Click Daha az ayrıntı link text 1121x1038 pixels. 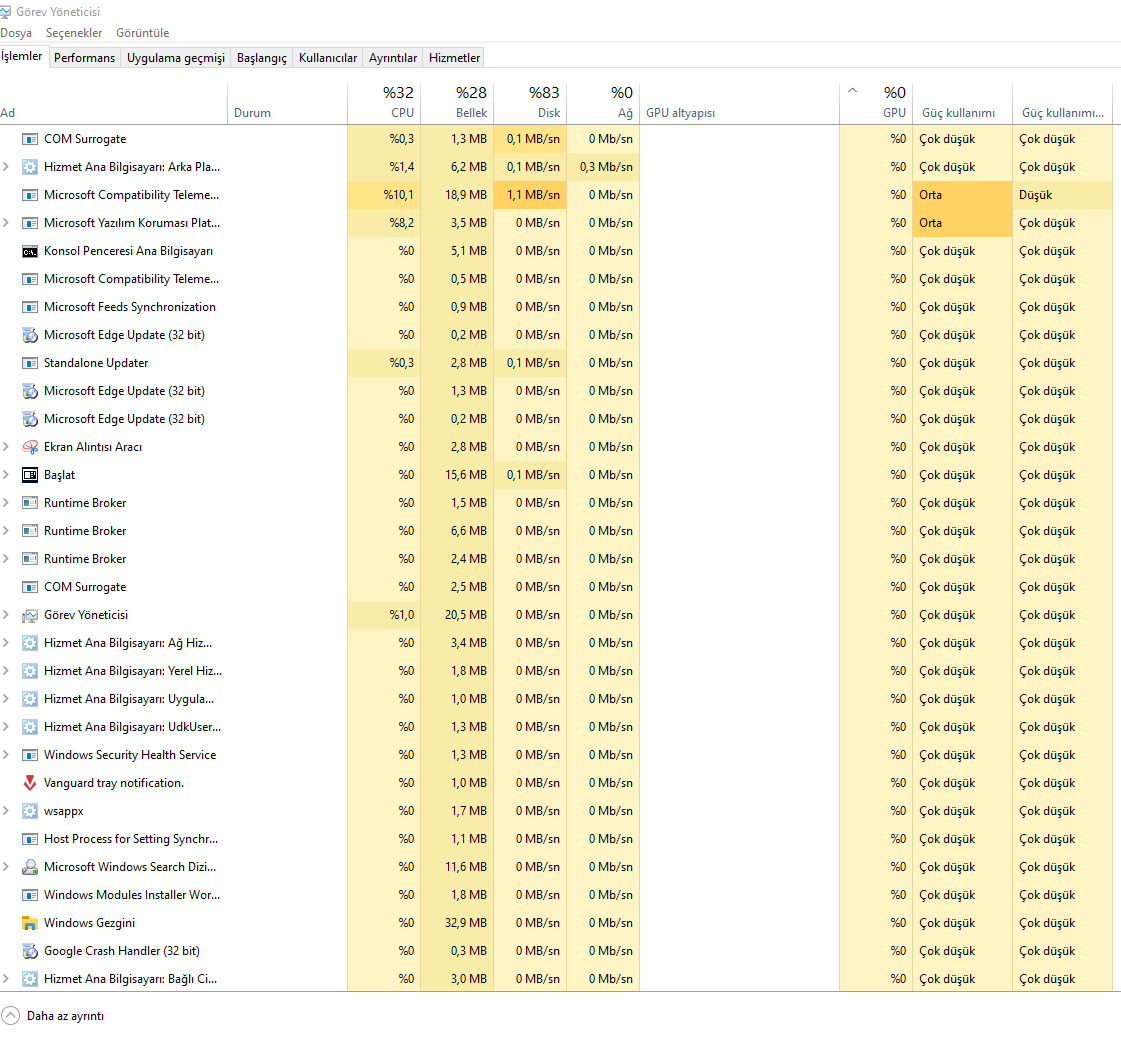tap(65, 1016)
